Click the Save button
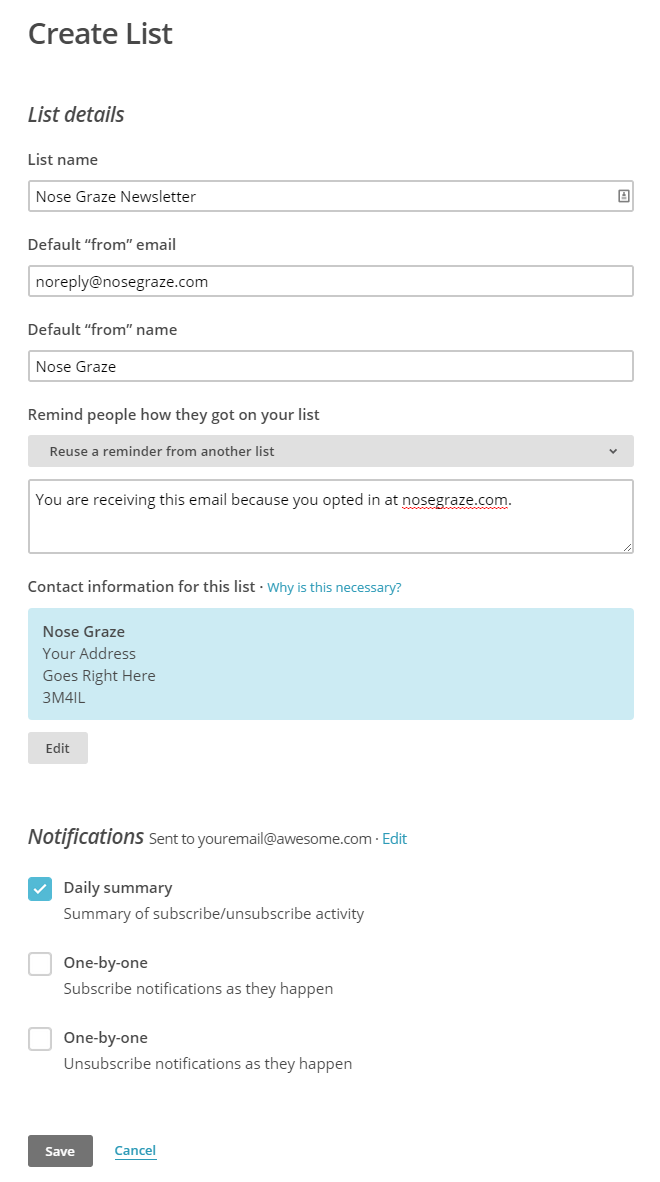660x1182 pixels. click(x=60, y=1151)
